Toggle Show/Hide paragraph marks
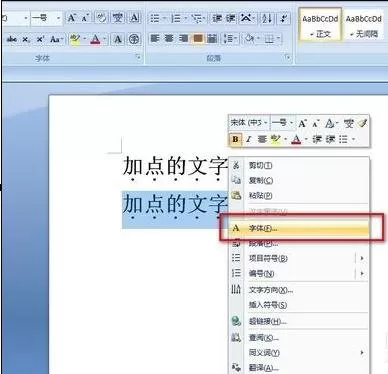This screenshot has height=374, width=388. click(284, 18)
